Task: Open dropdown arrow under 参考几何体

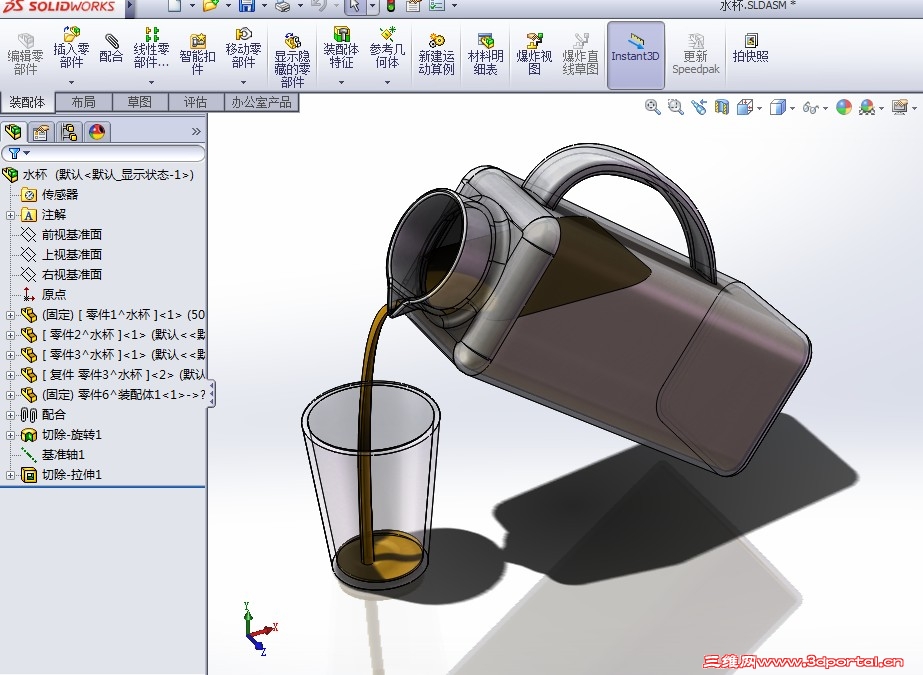Action: pos(387,82)
